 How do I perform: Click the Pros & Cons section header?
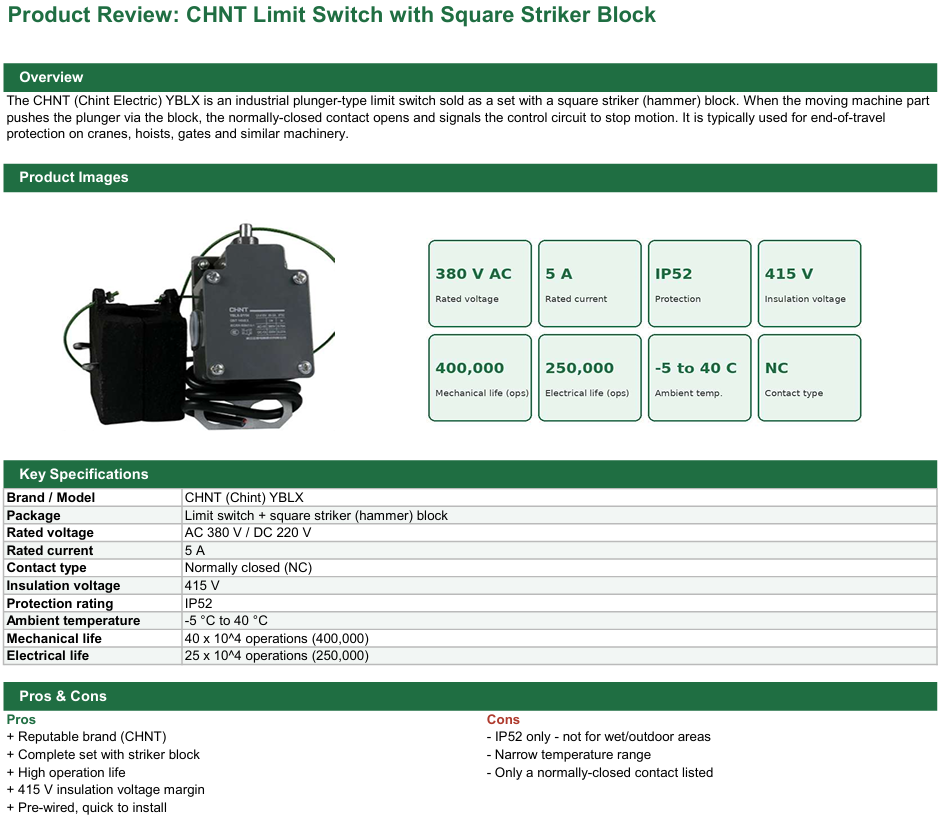click(x=470, y=696)
